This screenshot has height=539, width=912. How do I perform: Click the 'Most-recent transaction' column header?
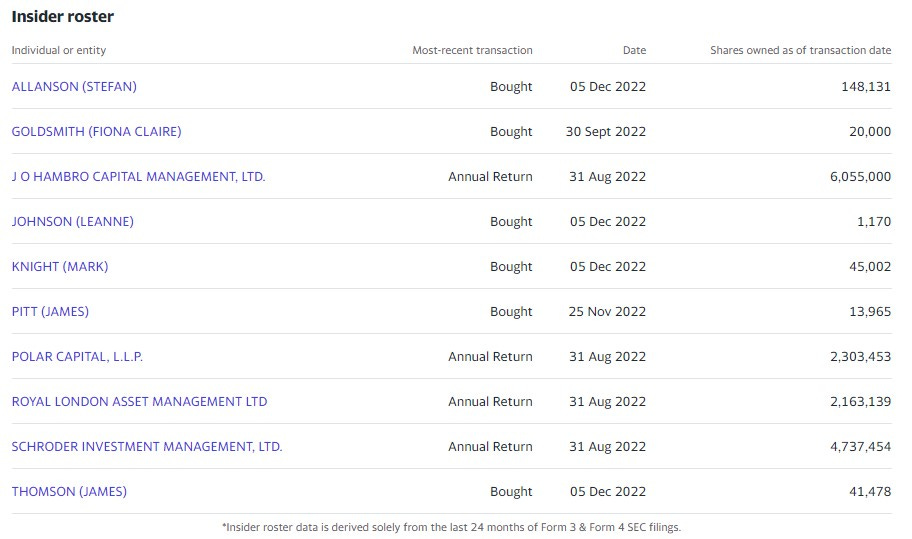472,50
